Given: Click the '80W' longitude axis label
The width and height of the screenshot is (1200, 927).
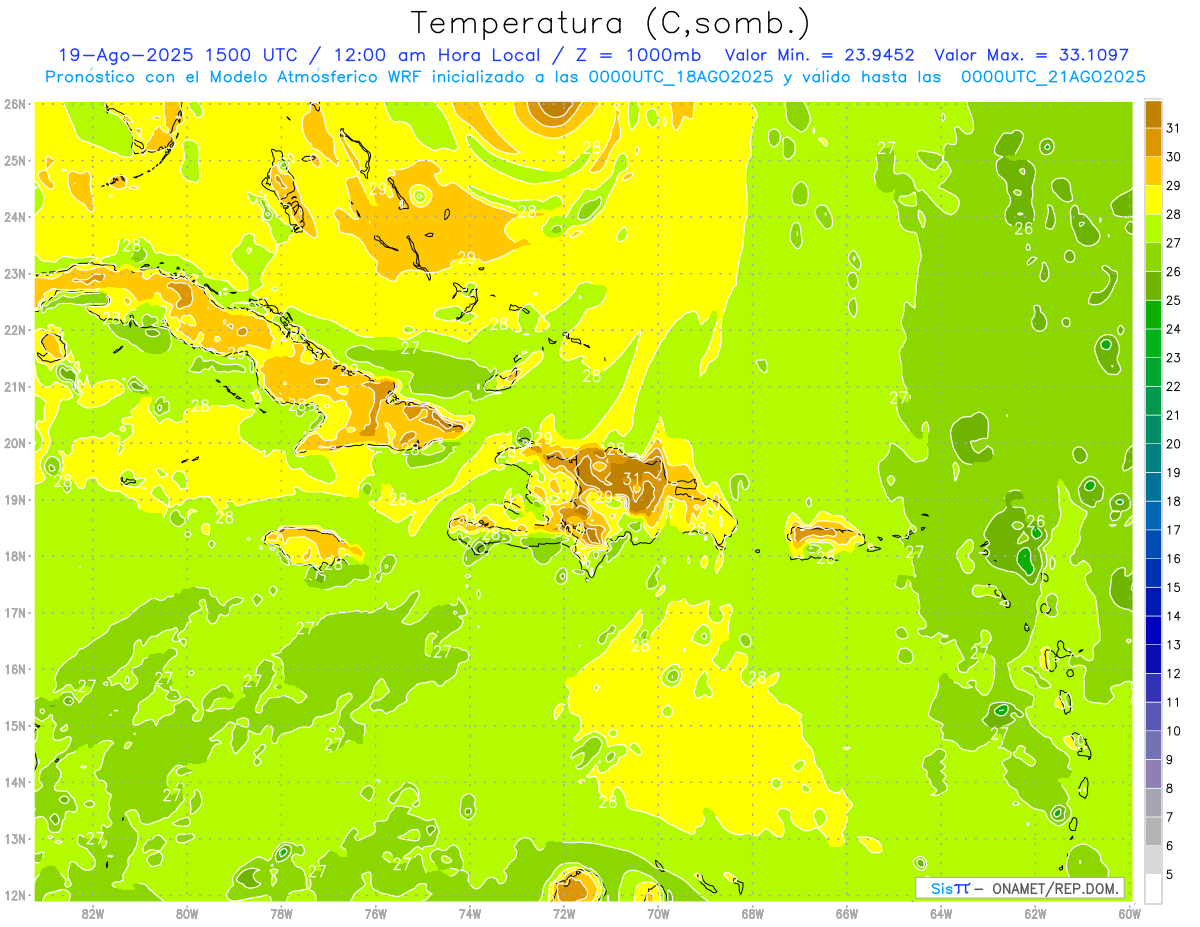Looking at the screenshot, I should tap(187, 913).
